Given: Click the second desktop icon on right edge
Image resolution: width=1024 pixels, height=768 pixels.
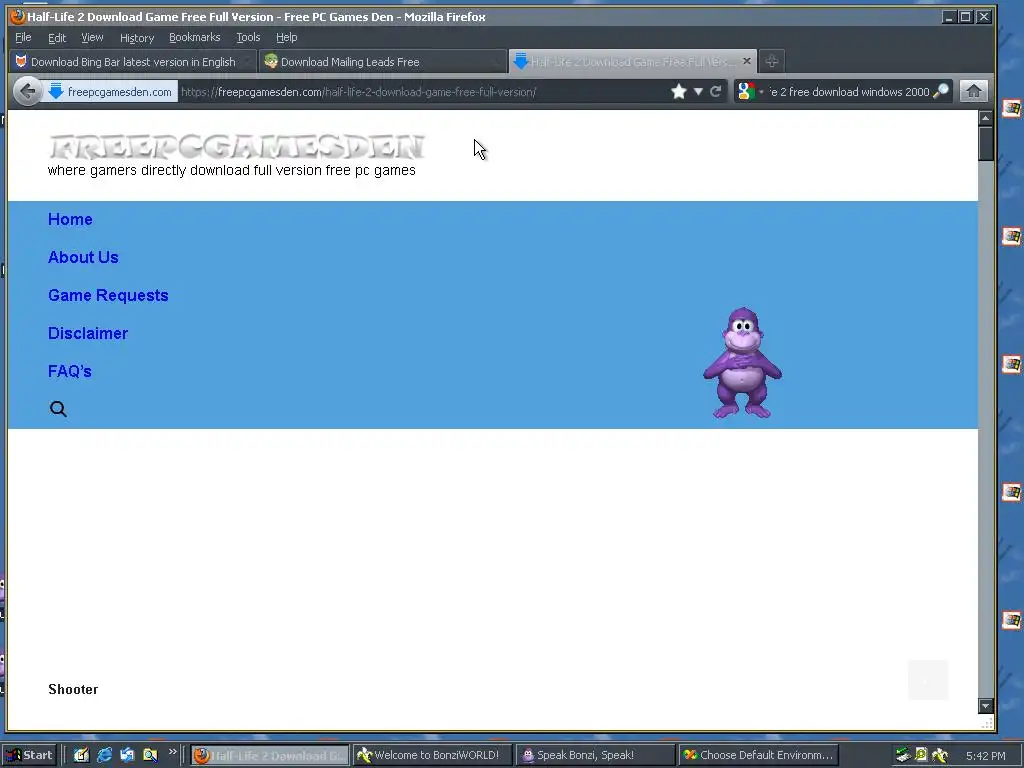Looking at the screenshot, I should [x=1011, y=236].
